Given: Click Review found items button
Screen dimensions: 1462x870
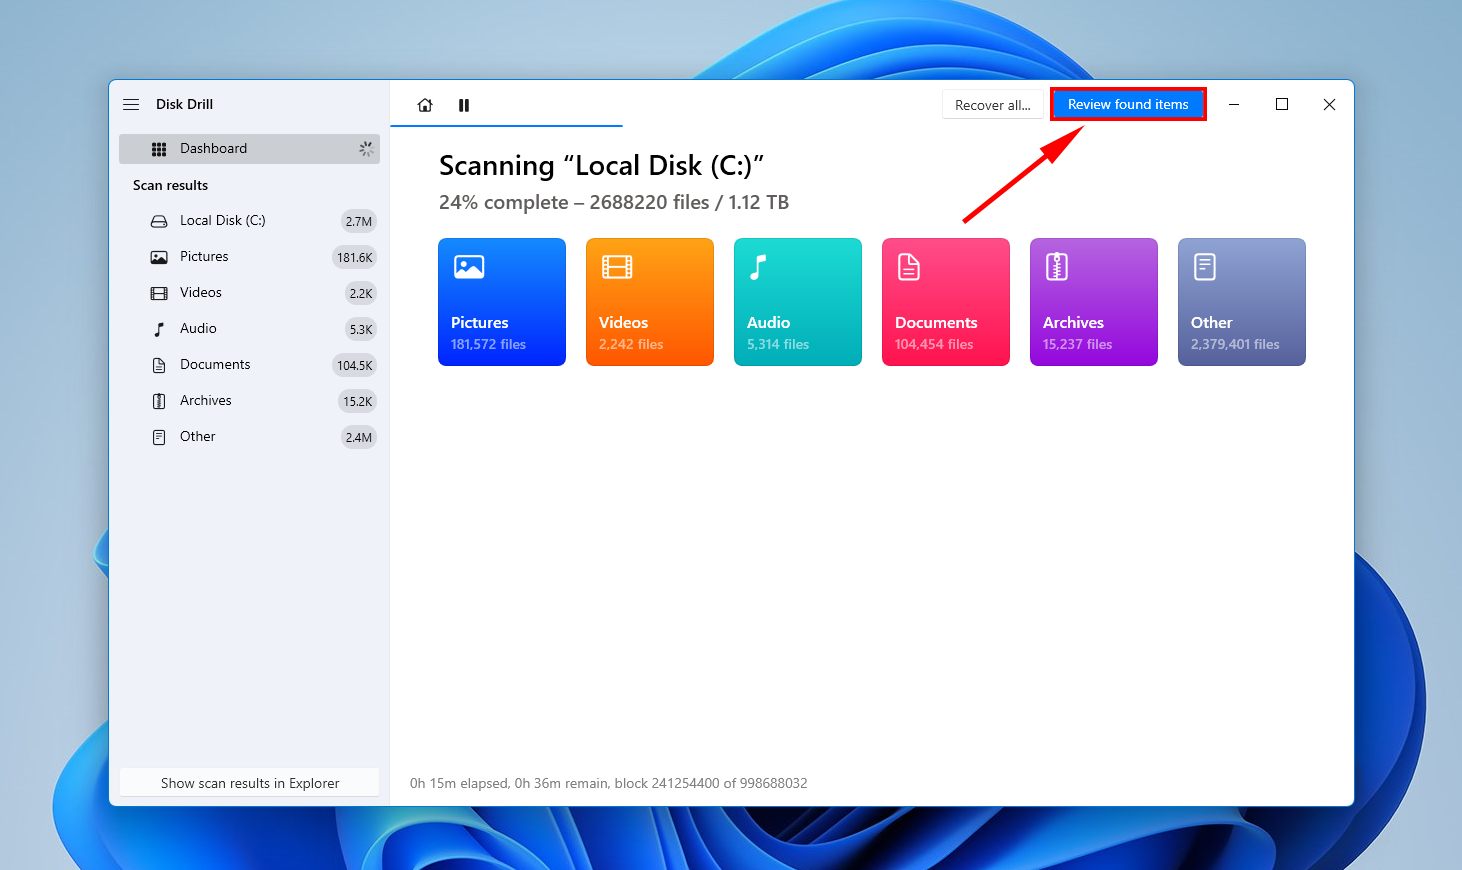Looking at the screenshot, I should pyautogui.click(x=1128, y=104).
